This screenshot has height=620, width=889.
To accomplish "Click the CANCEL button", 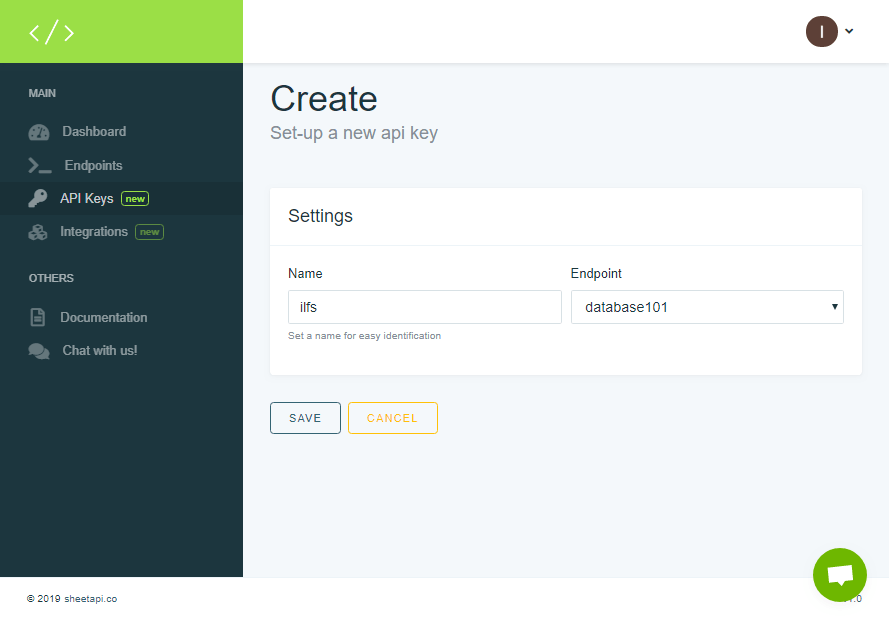I will tap(392, 418).
